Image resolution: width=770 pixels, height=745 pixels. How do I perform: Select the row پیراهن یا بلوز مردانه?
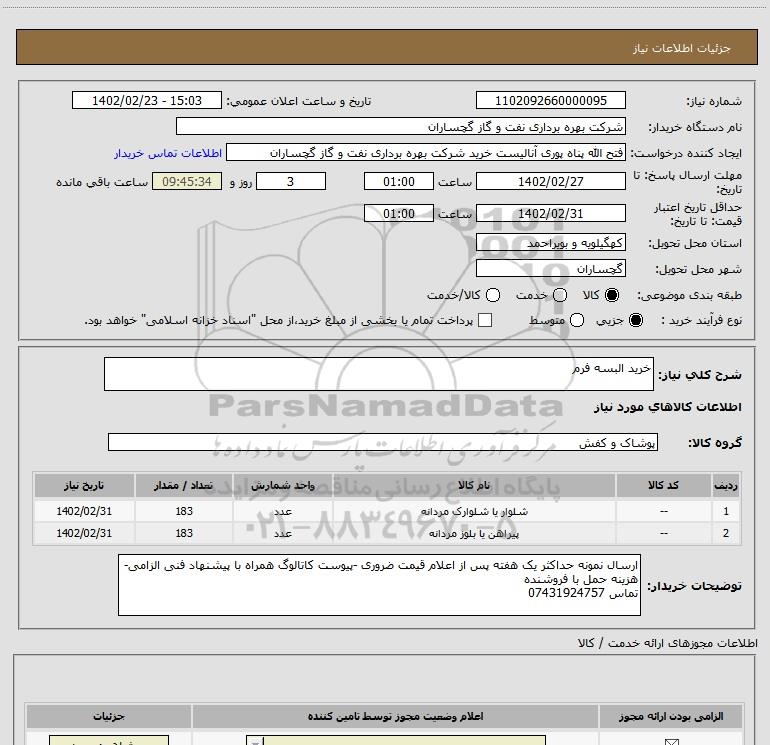[387, 533]
